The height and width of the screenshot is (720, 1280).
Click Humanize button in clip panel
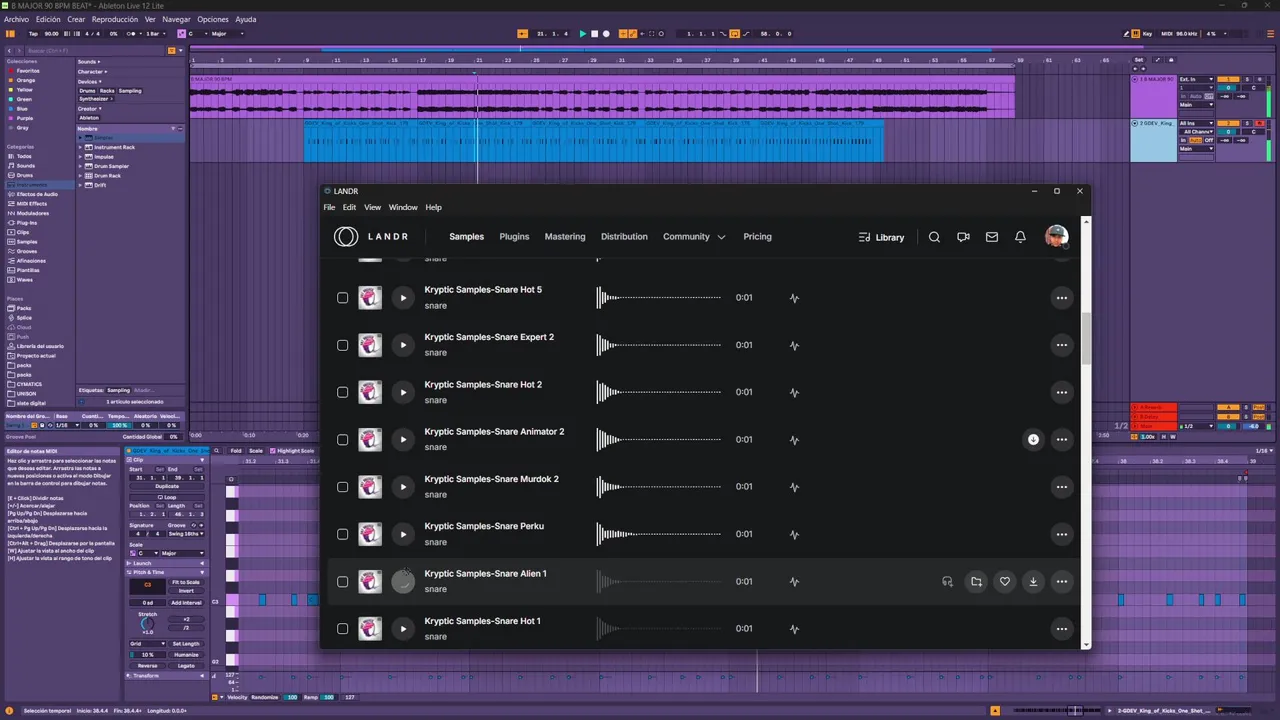186,655
